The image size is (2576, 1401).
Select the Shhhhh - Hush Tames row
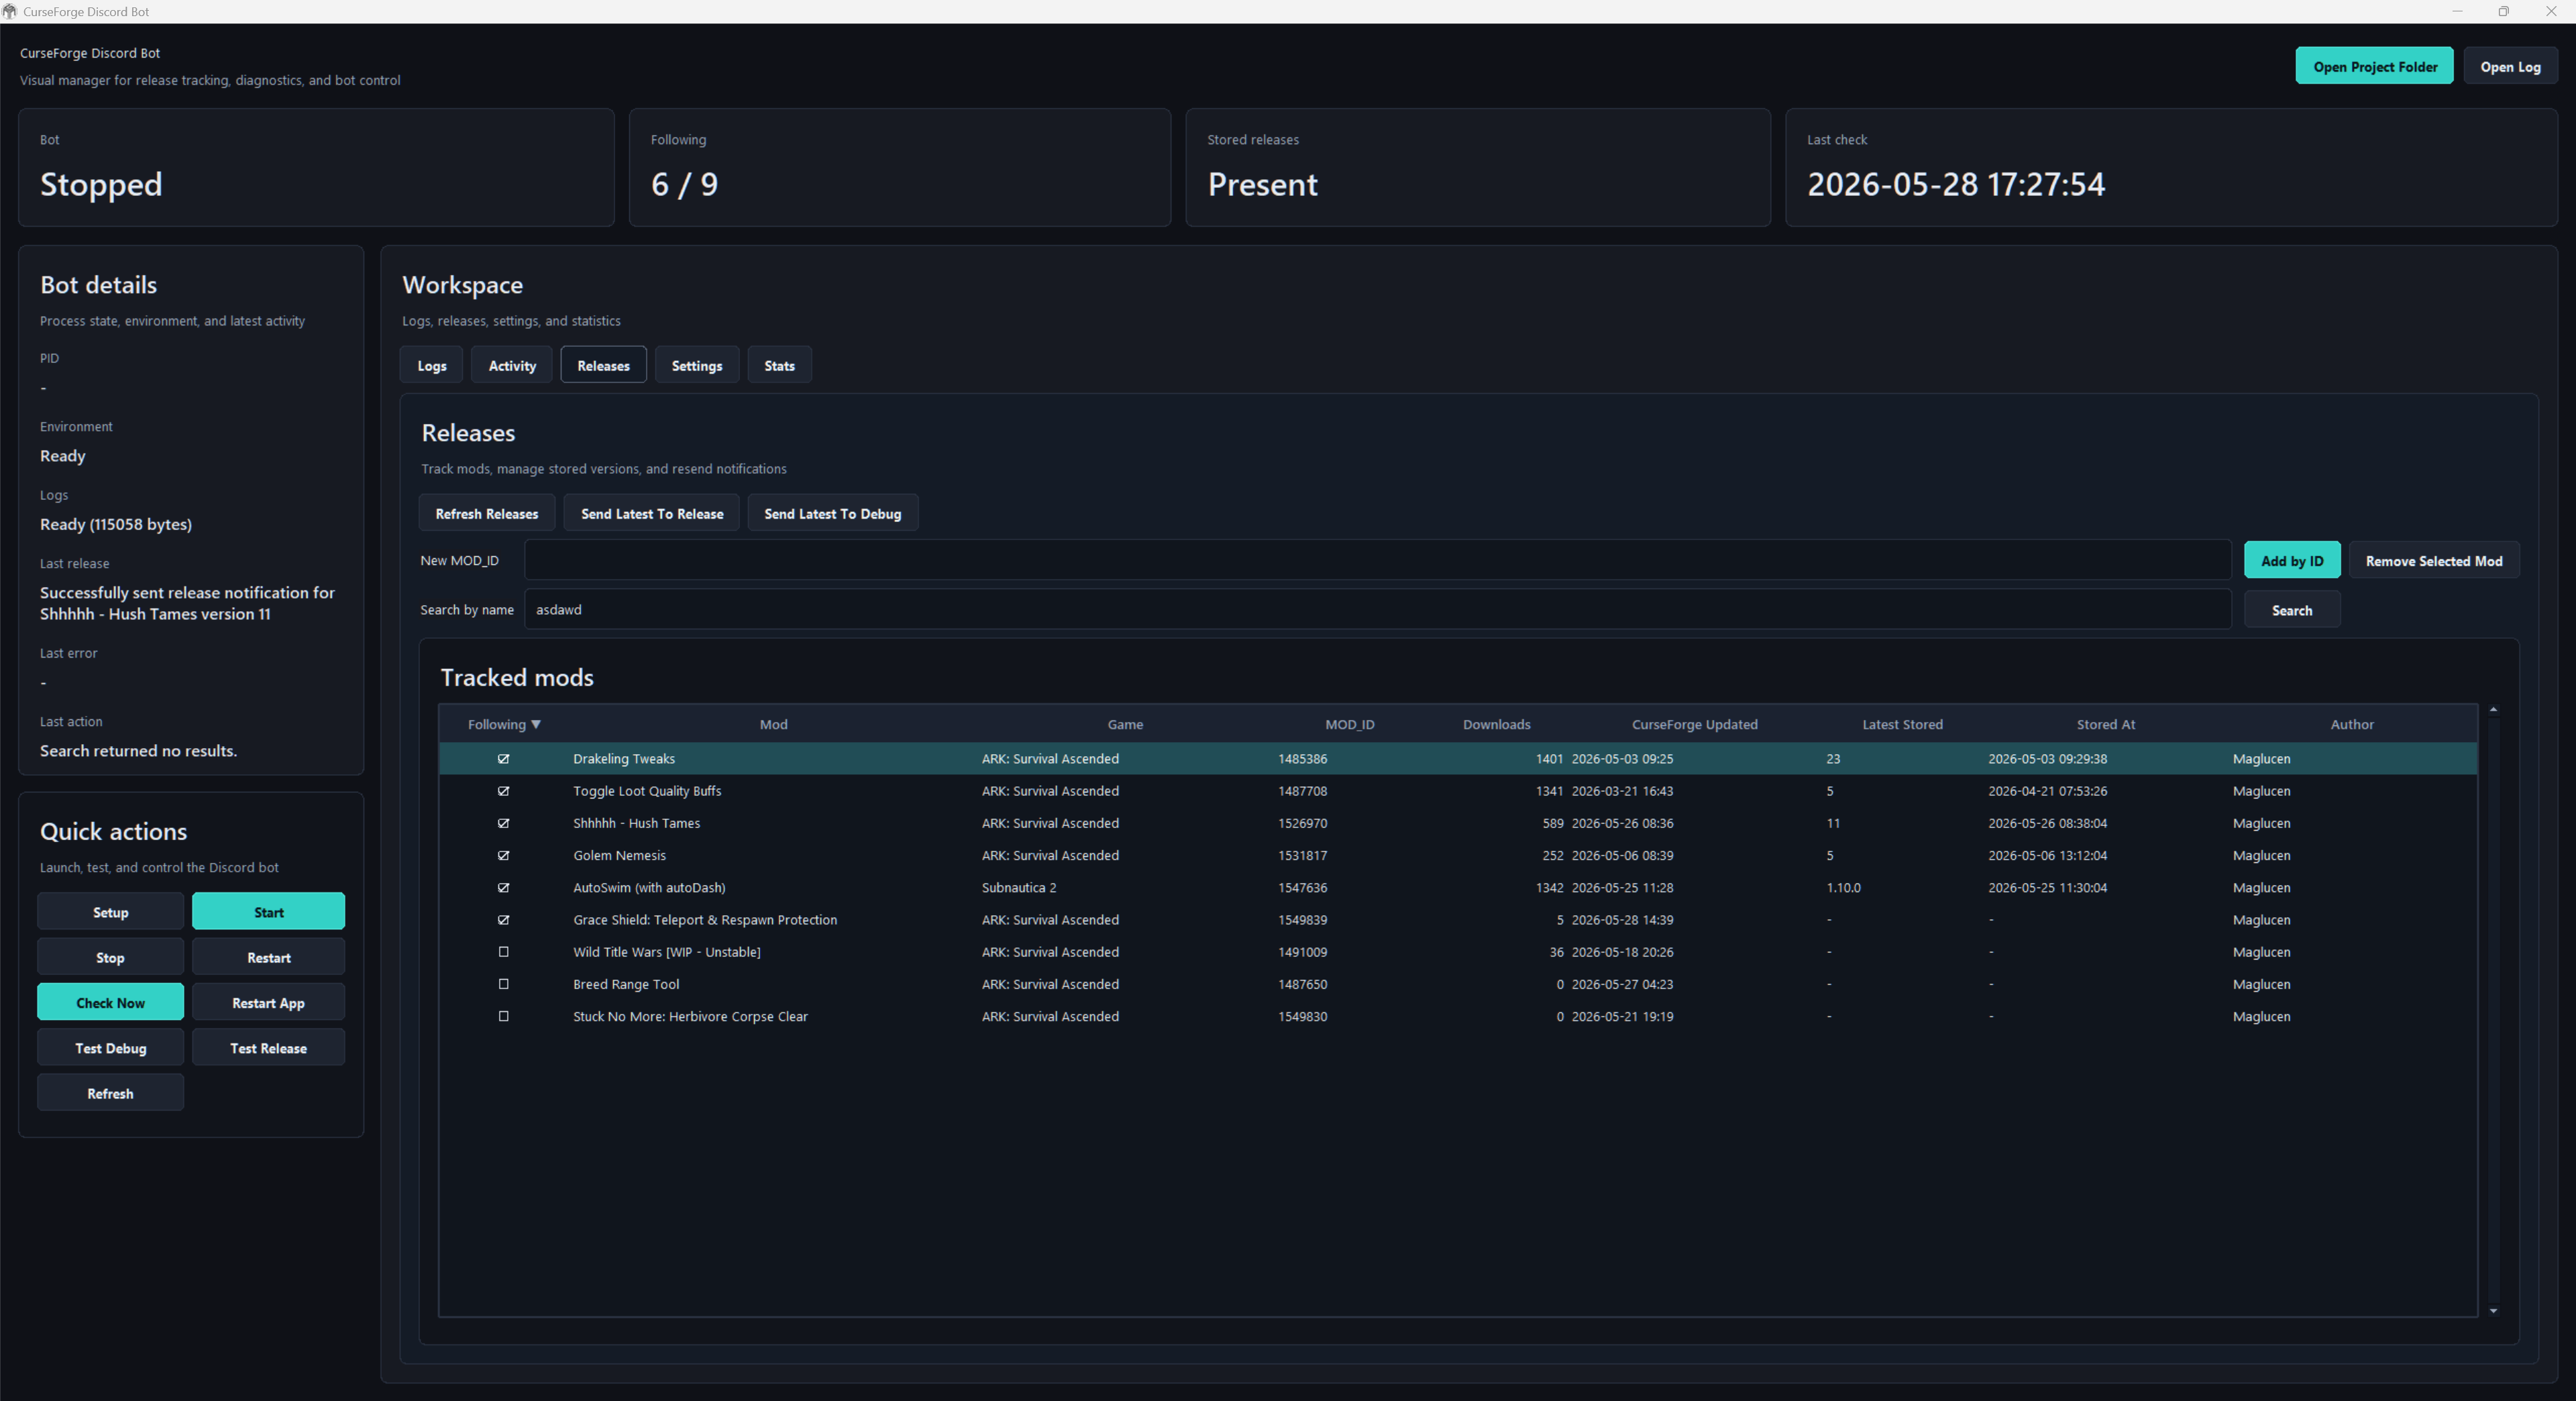[x=1457, y=823]
